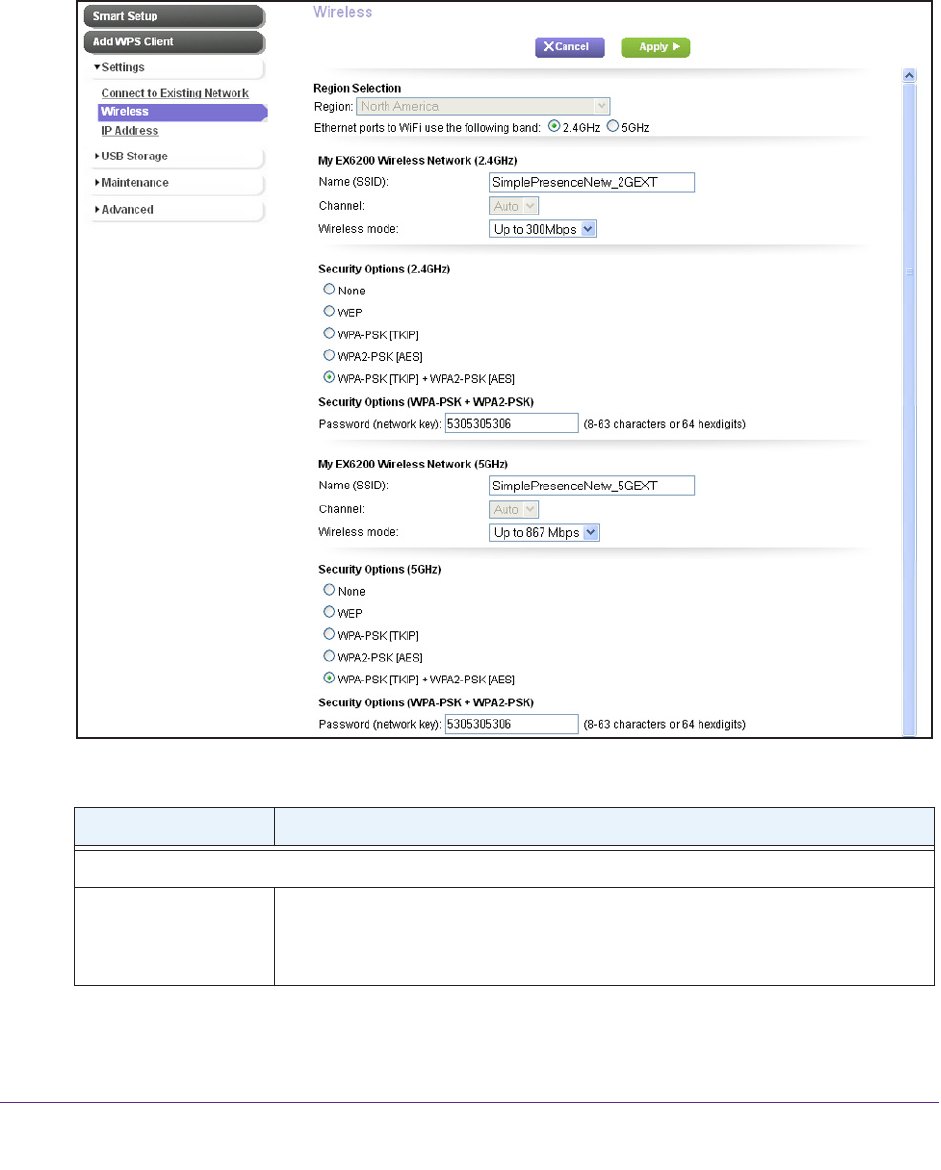Select WPA-PSK + WPA2-PSK mixed for 2.4GHz
This screenshot has height=1170, width=941.
329,378
